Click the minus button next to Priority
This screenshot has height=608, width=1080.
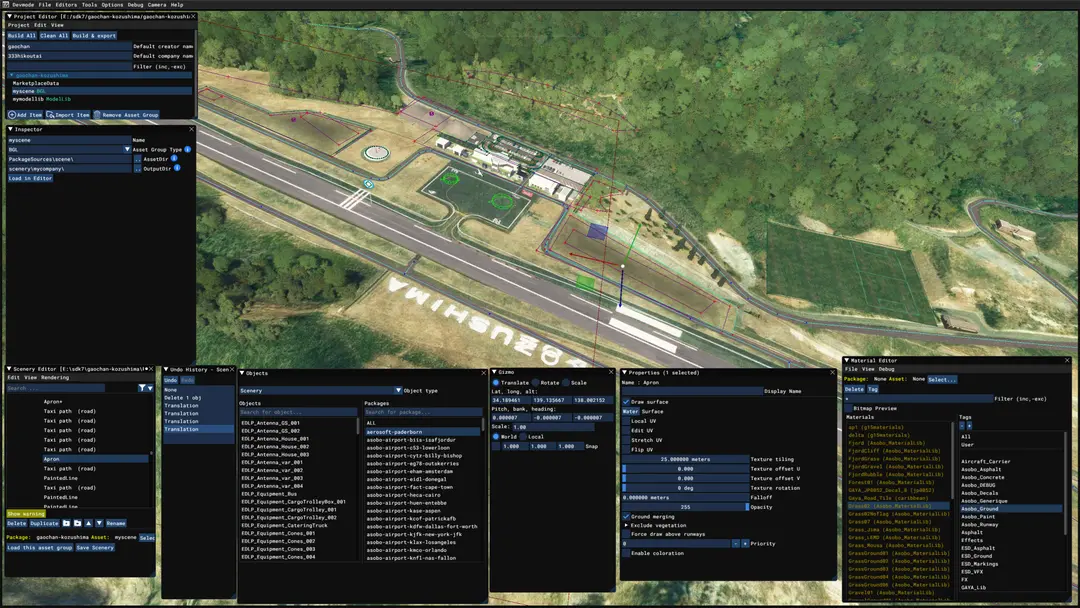point(736,544)
